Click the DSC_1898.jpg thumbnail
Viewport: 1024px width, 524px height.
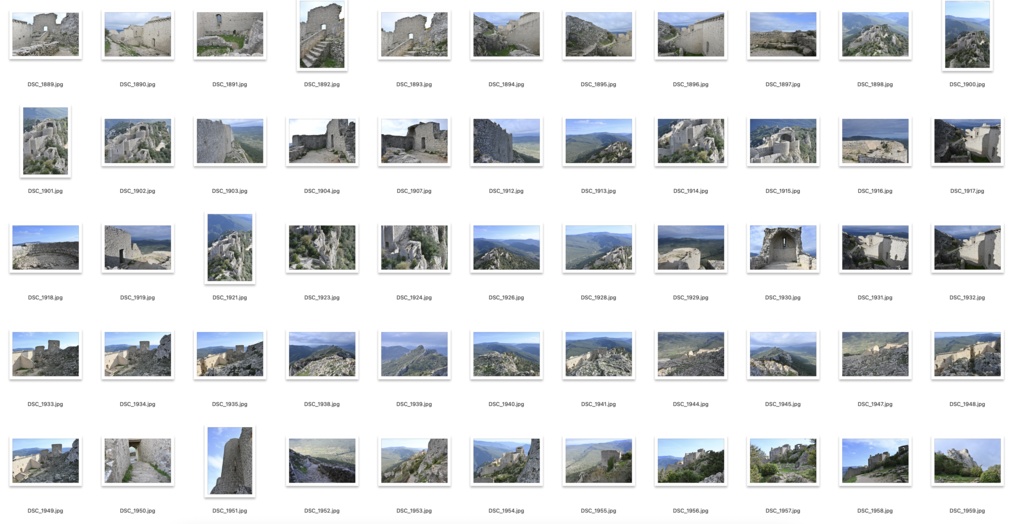874,35
